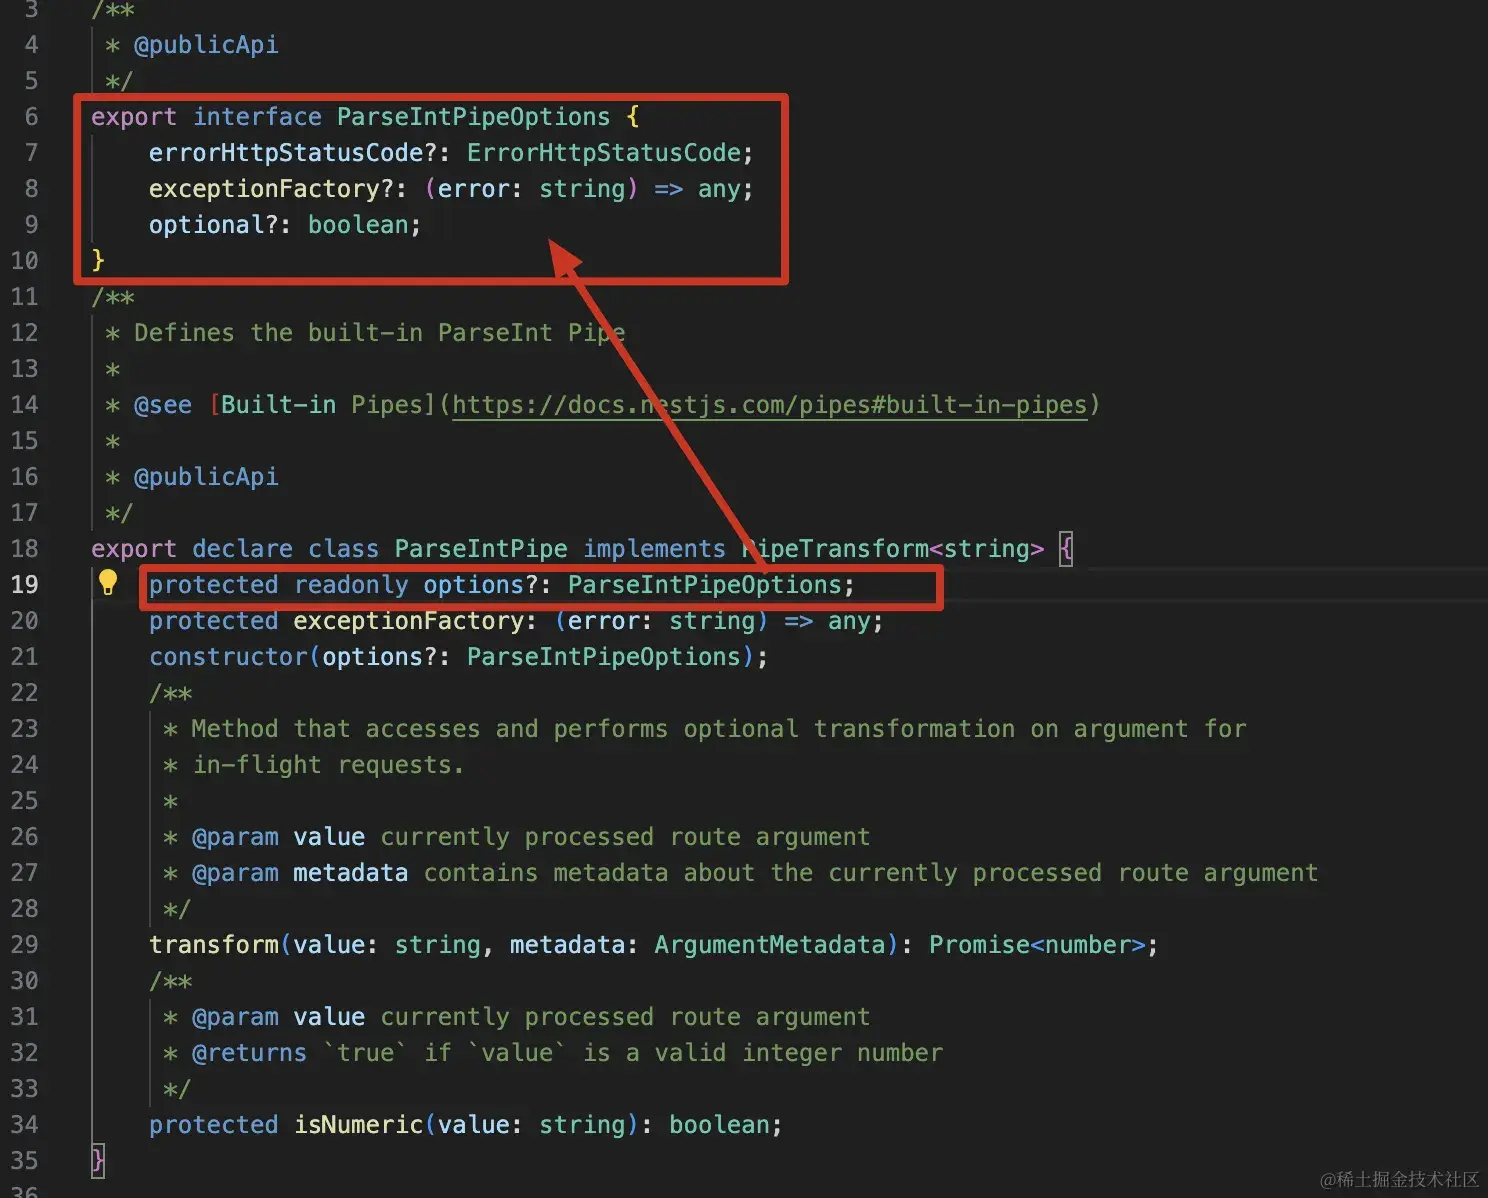Click '@param' tag on line 27

235,873
